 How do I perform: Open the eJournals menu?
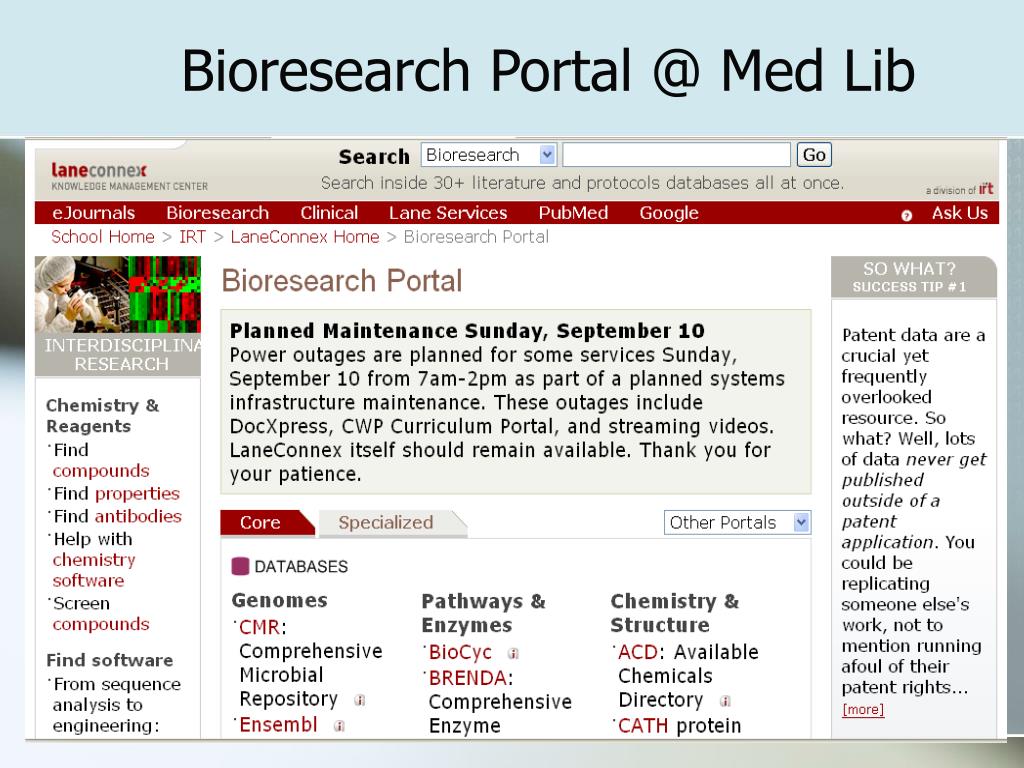[93, 213]
